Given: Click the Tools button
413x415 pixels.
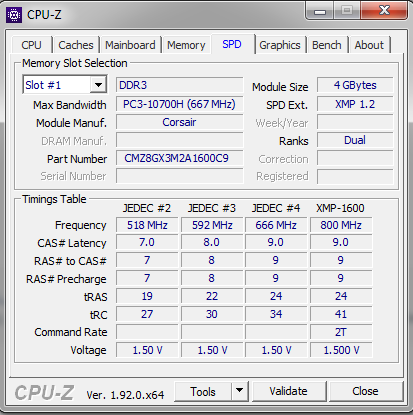Looking at the screenshot, I should click(203, 391).
